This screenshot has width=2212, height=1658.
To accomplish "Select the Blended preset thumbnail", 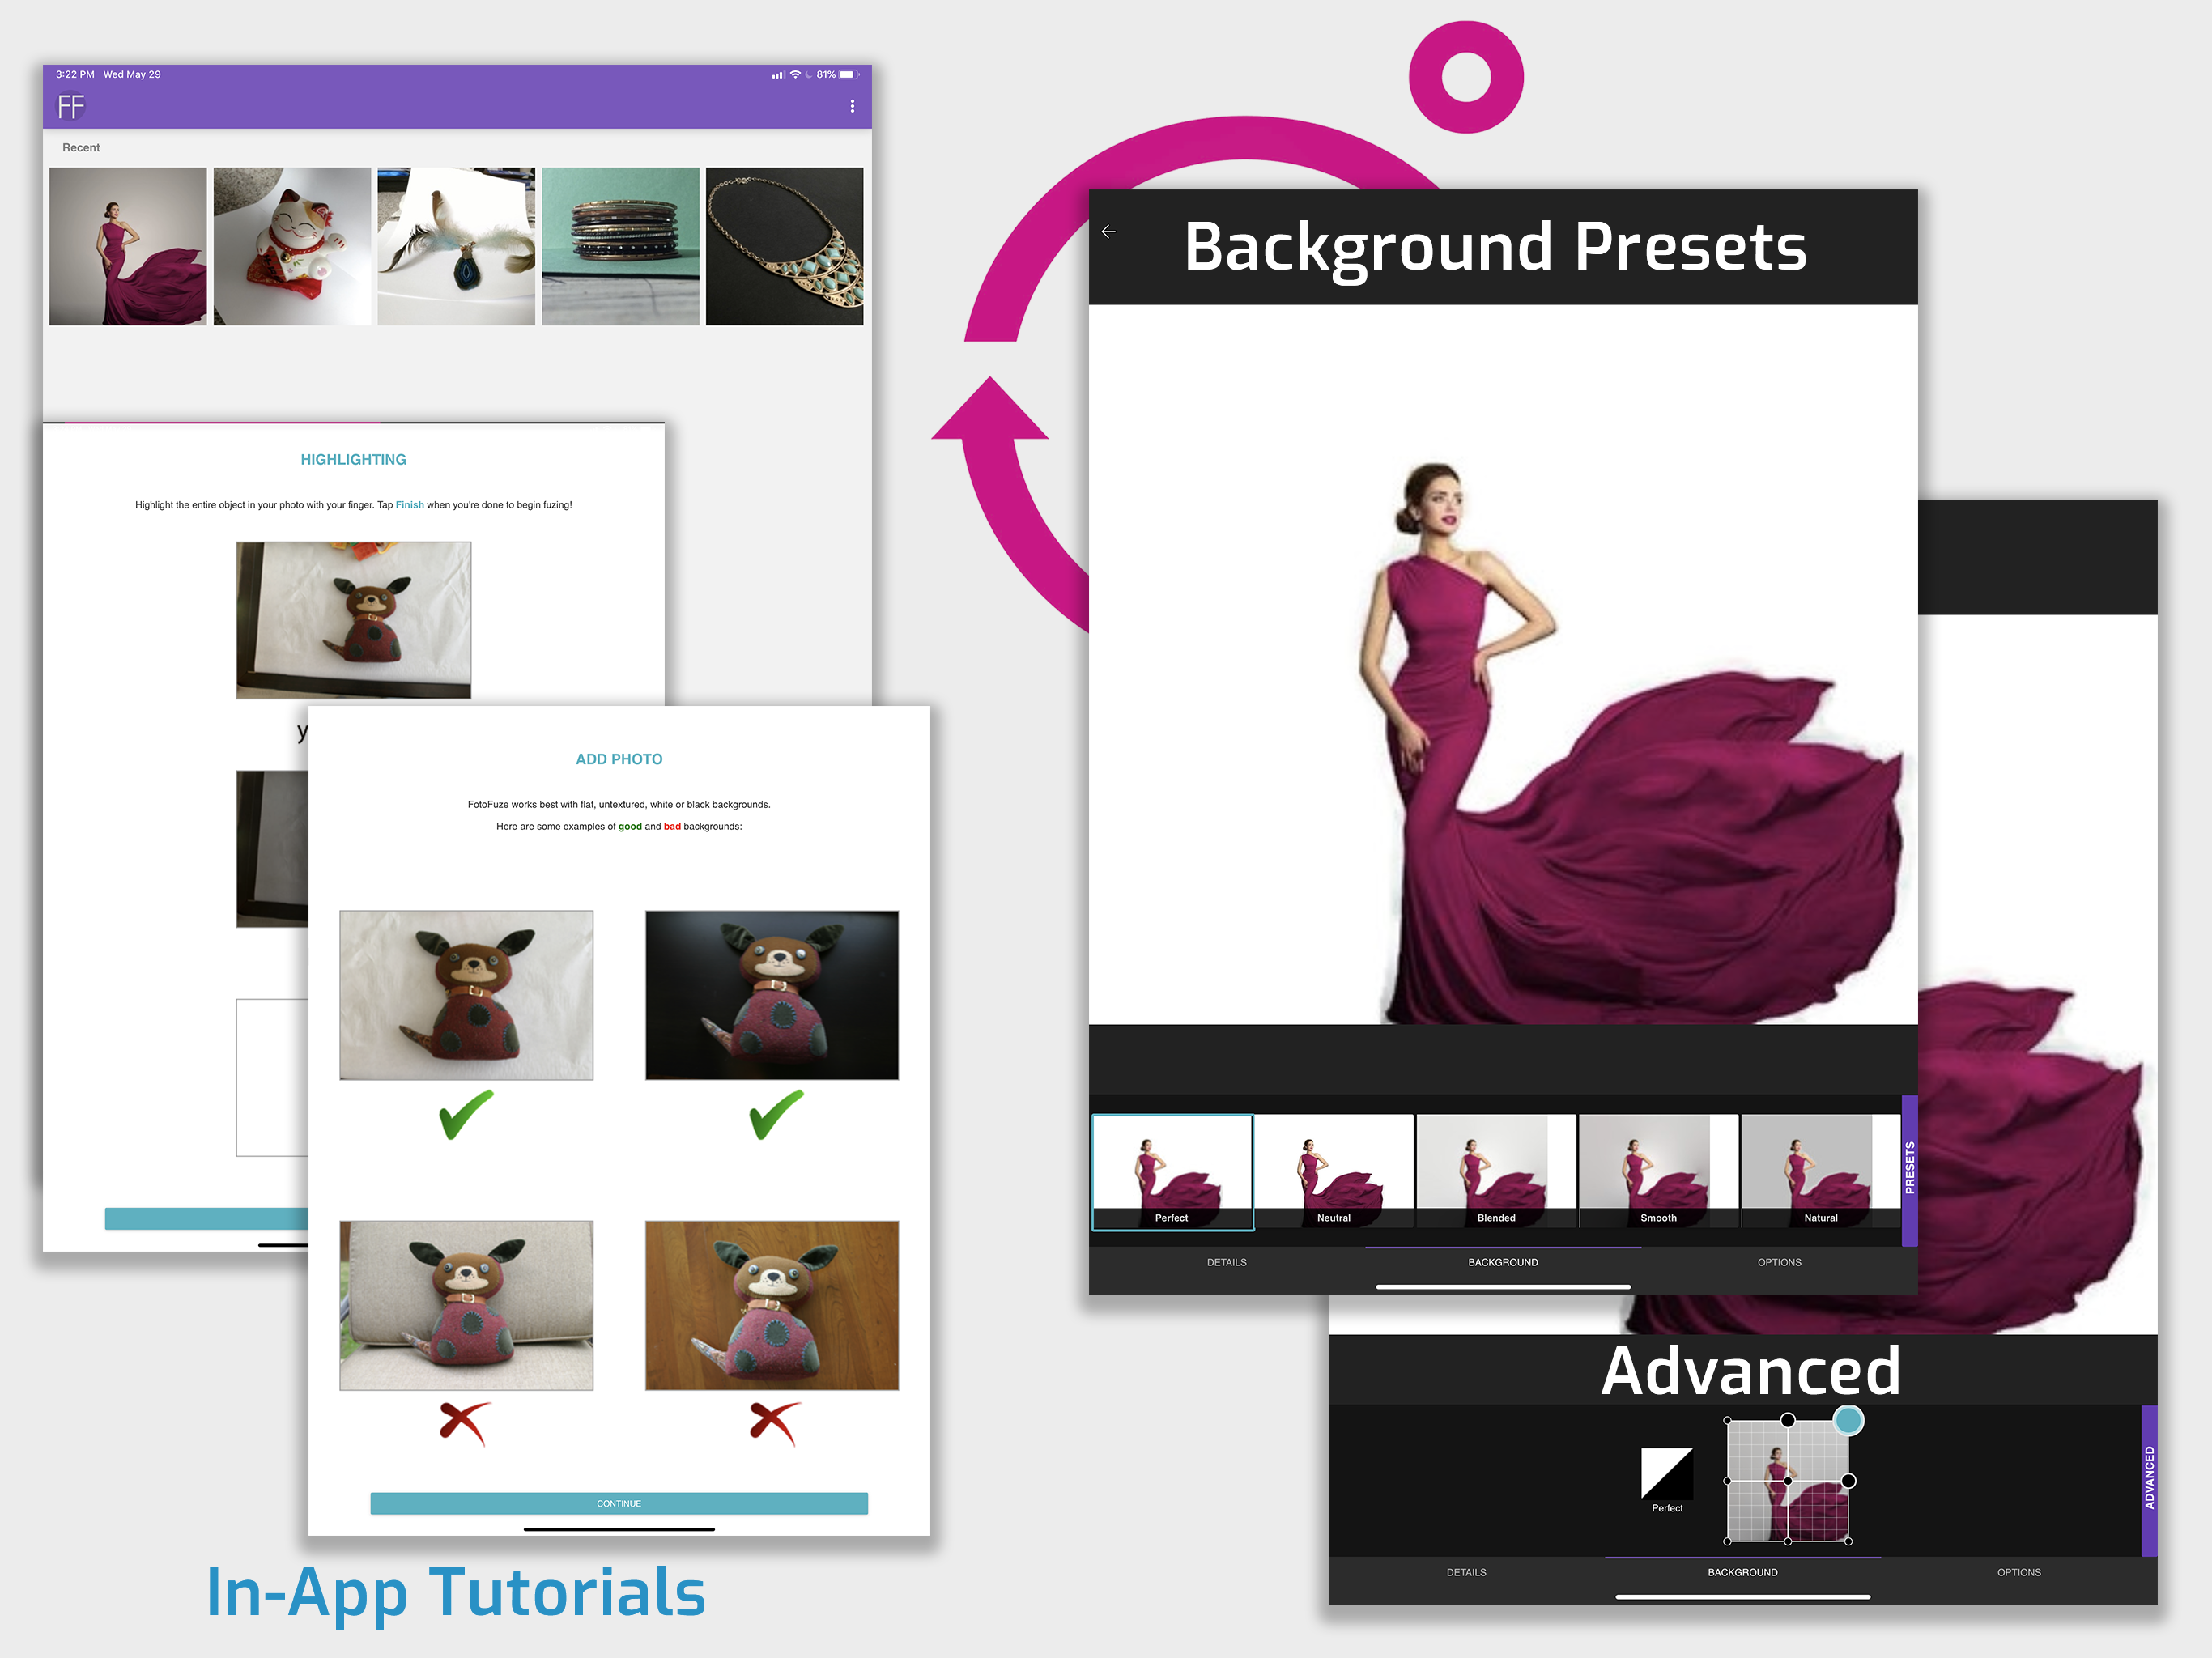I will pos(1496,1171).
